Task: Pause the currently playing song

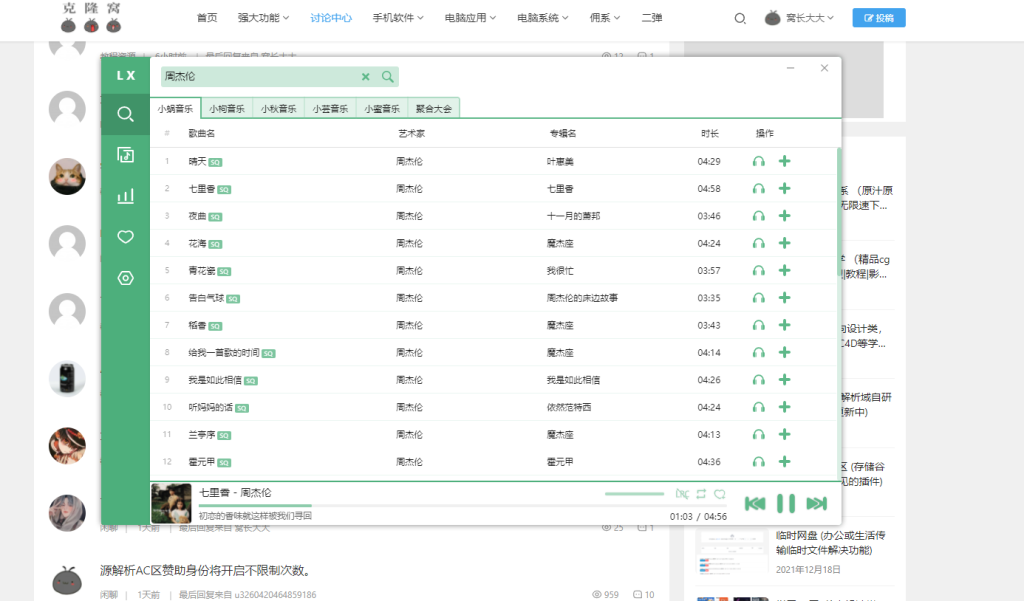Action: click(x=786, y=504)
